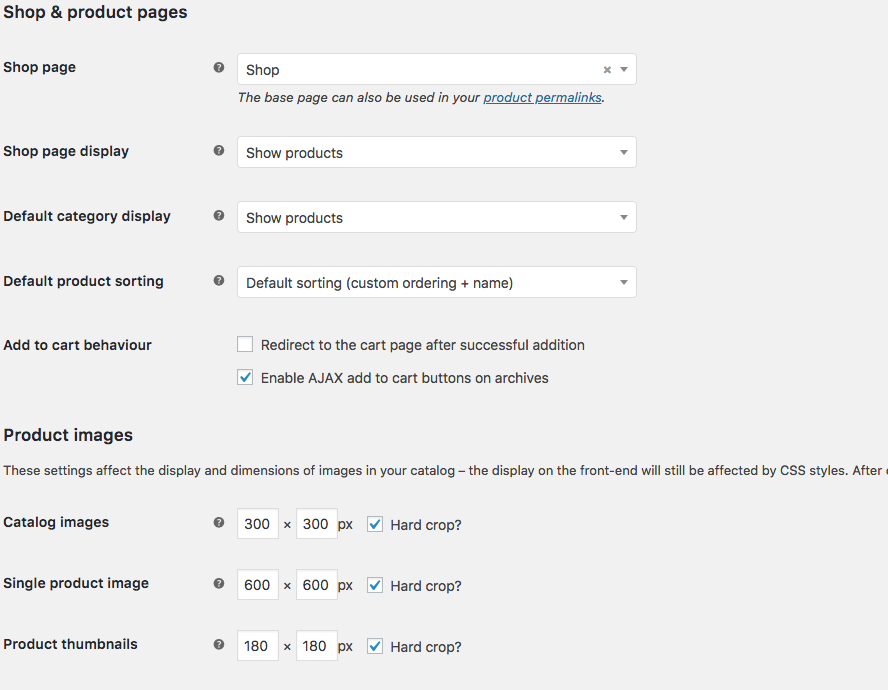Viewport: 888px width, 690px height.
Task: Click the 'Single product image' label
Action: (x=76, y=583)
